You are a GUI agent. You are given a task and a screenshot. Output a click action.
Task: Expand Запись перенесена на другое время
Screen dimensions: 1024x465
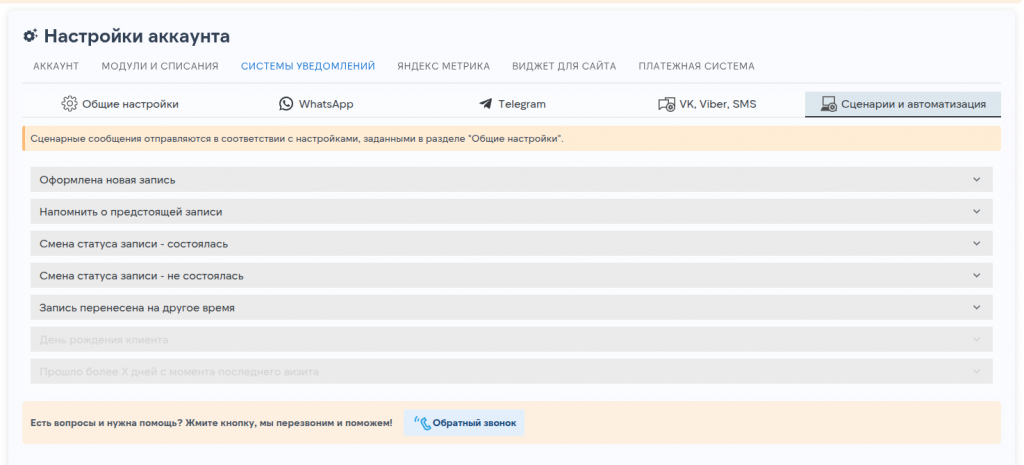(x=976, y=308)
